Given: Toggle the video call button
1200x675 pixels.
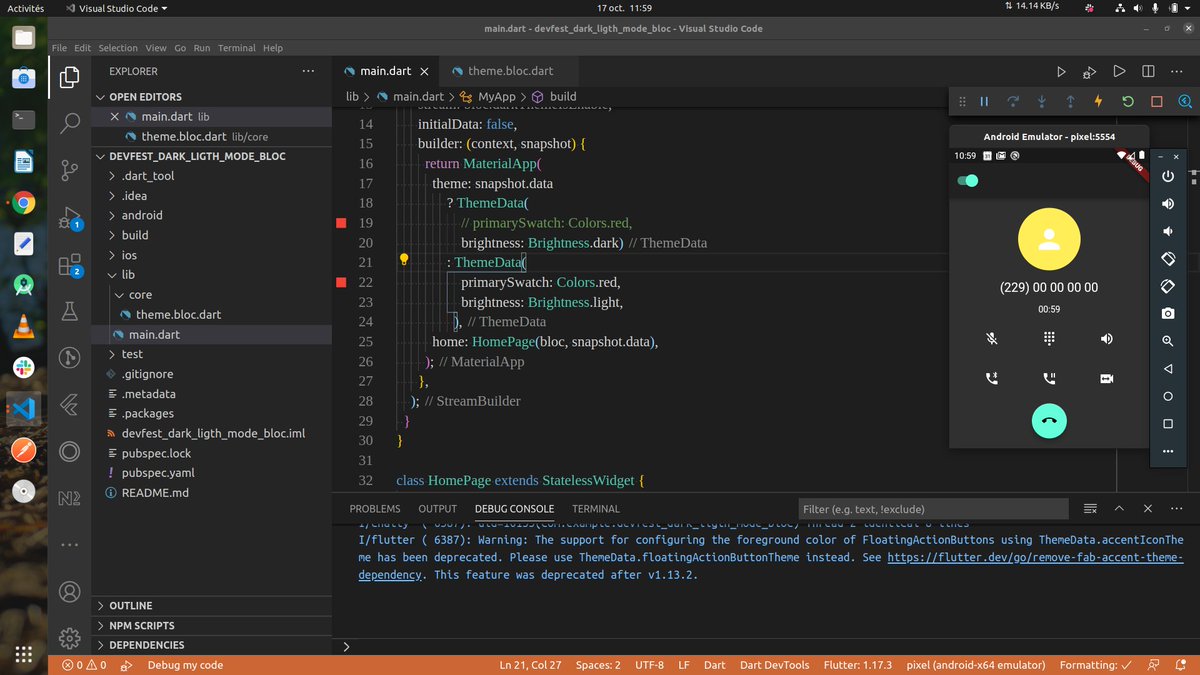Looking at the screenshot, I should click(x=1107, y=379).
